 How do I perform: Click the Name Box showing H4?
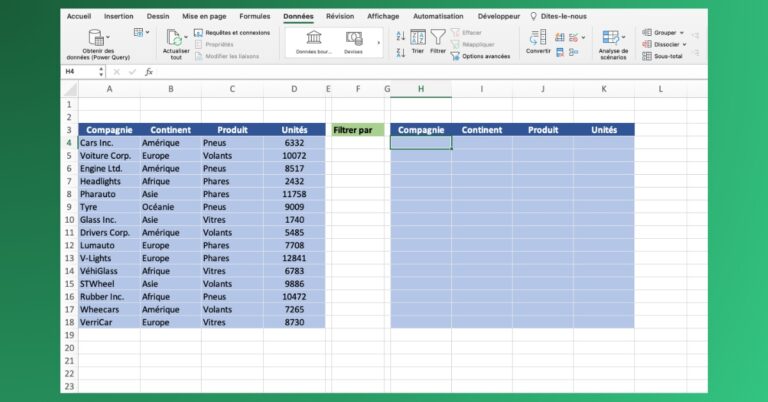click(80, 72)
